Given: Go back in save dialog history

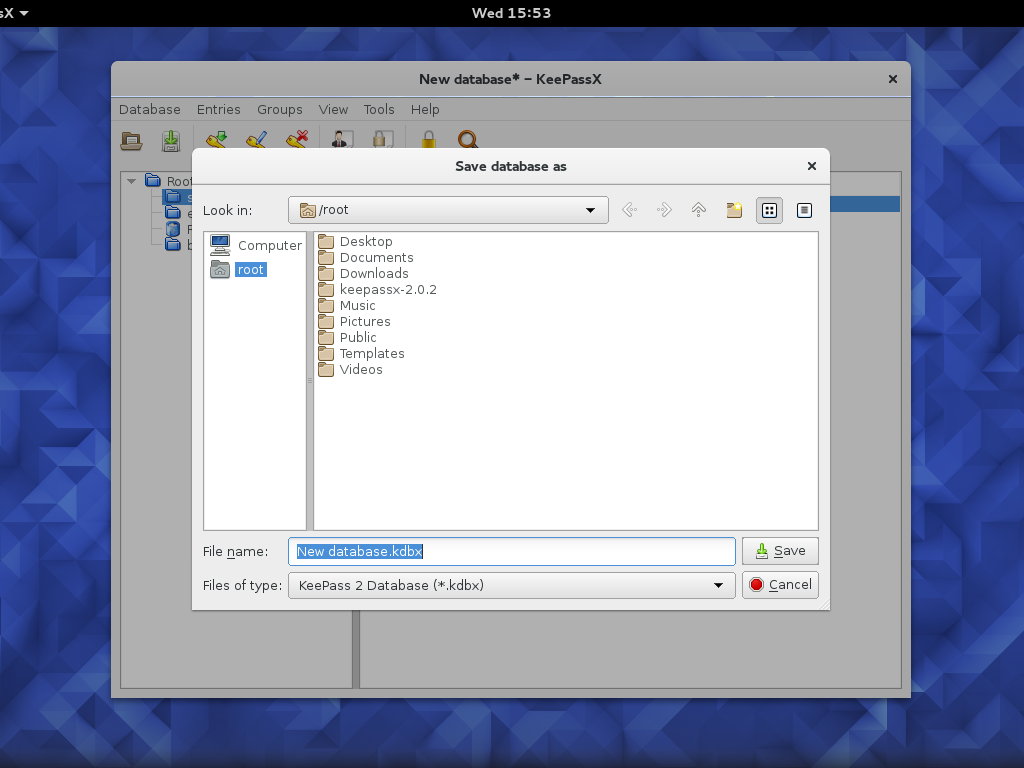Looking at the screenshot, I should [x=630, y=210].
